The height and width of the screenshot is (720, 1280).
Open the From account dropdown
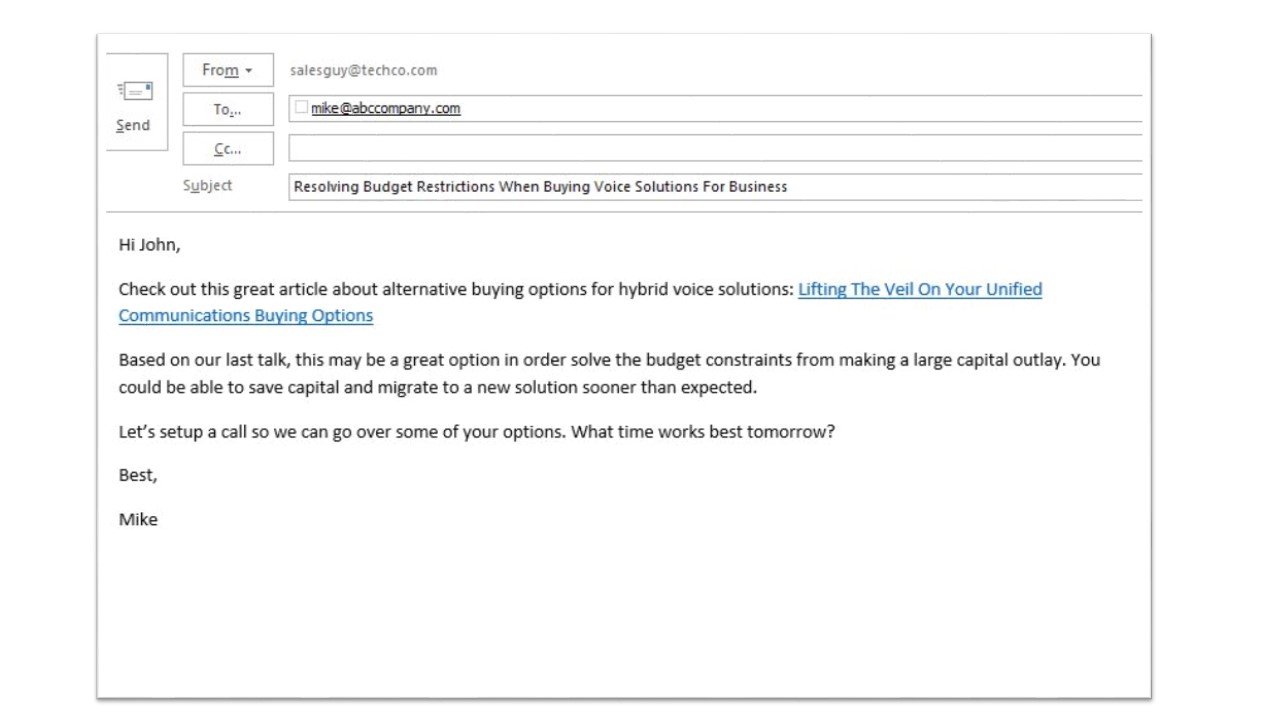pyautogui.click(x=228, y=70)
